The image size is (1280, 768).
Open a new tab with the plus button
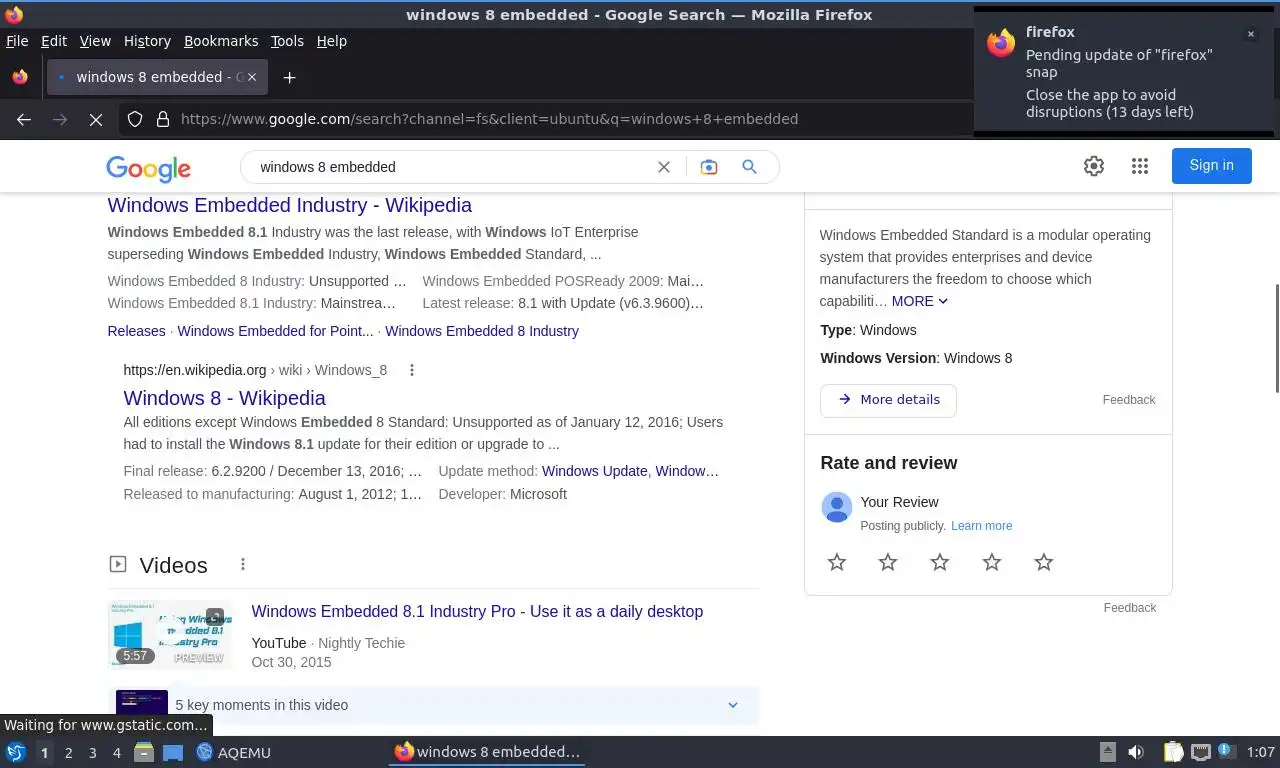289,77
